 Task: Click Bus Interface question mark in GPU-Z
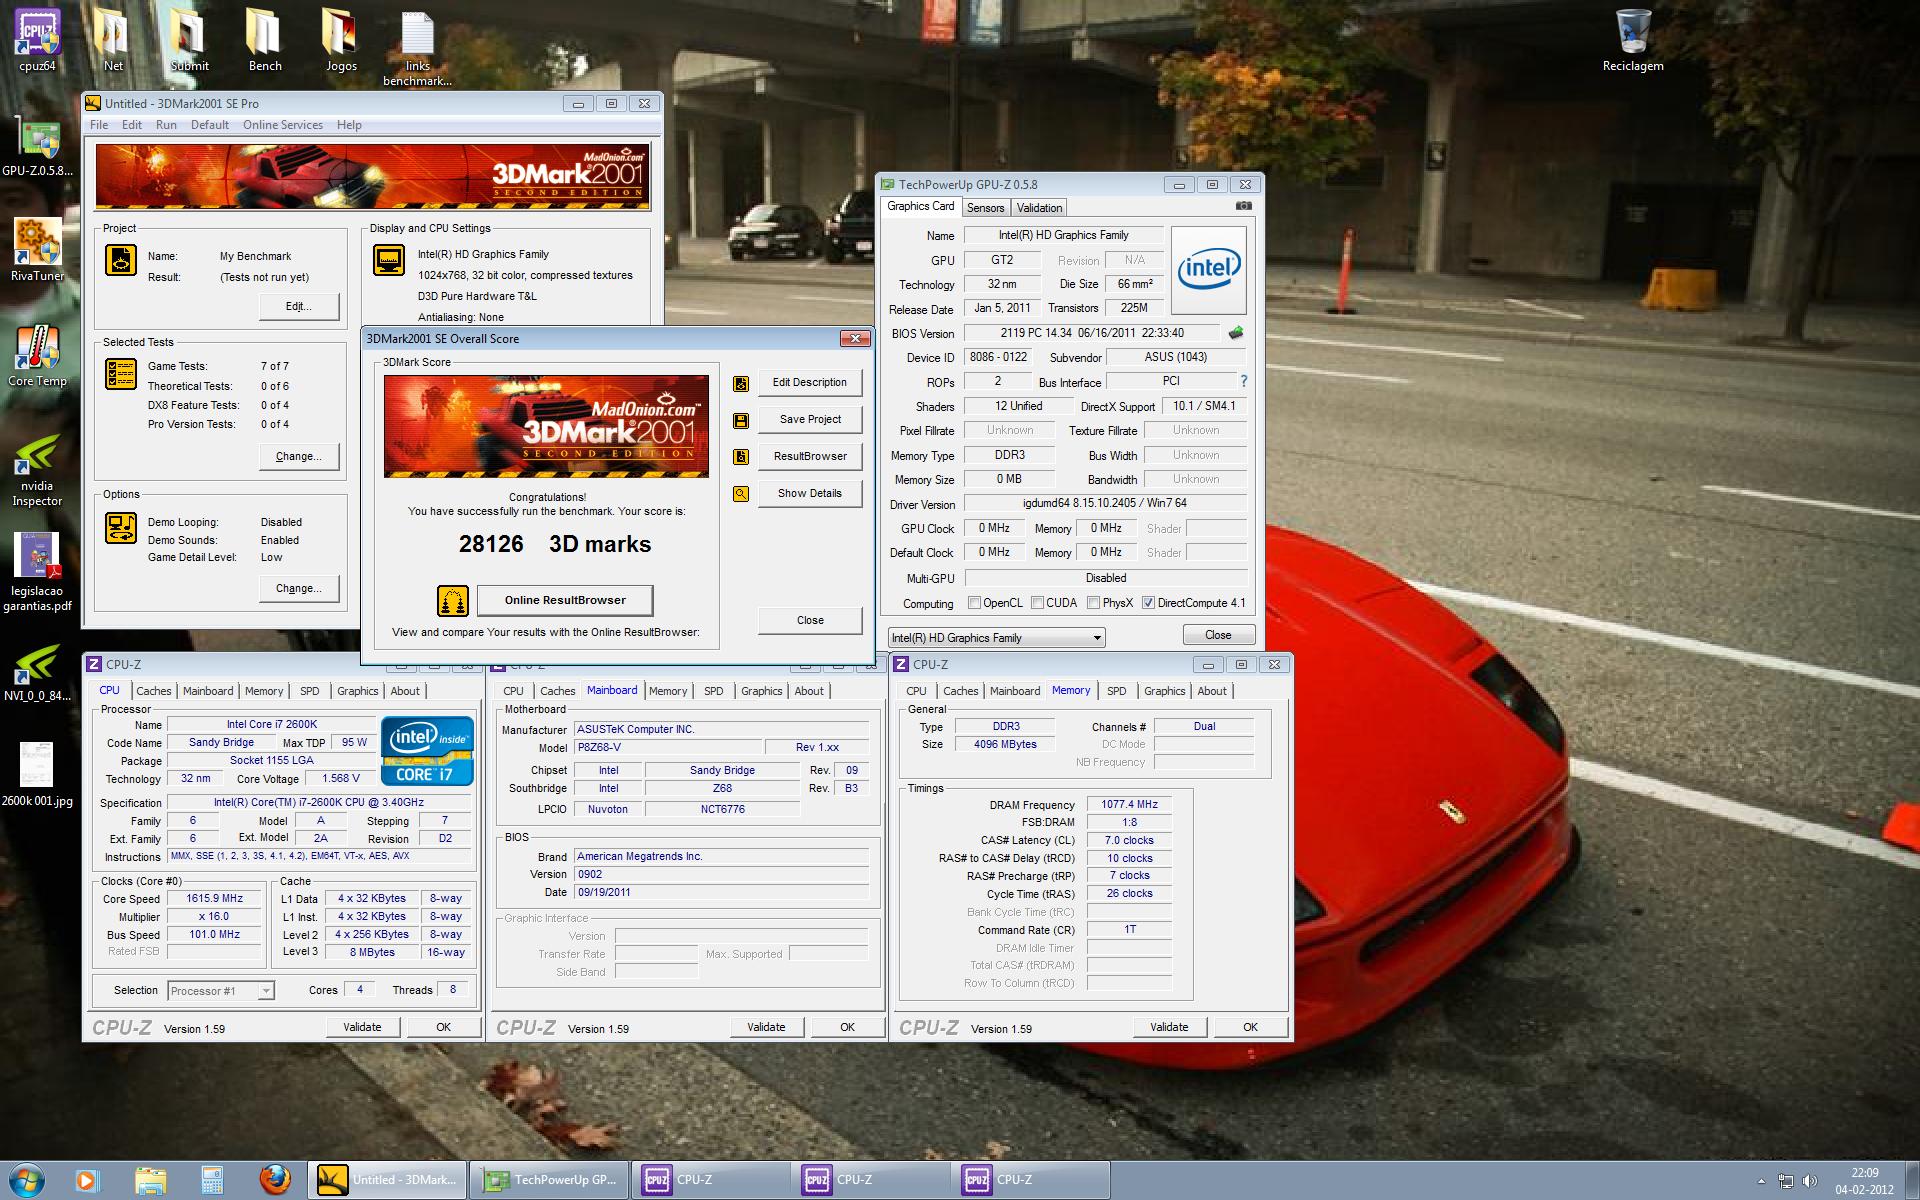click(x=1244, y=381)
